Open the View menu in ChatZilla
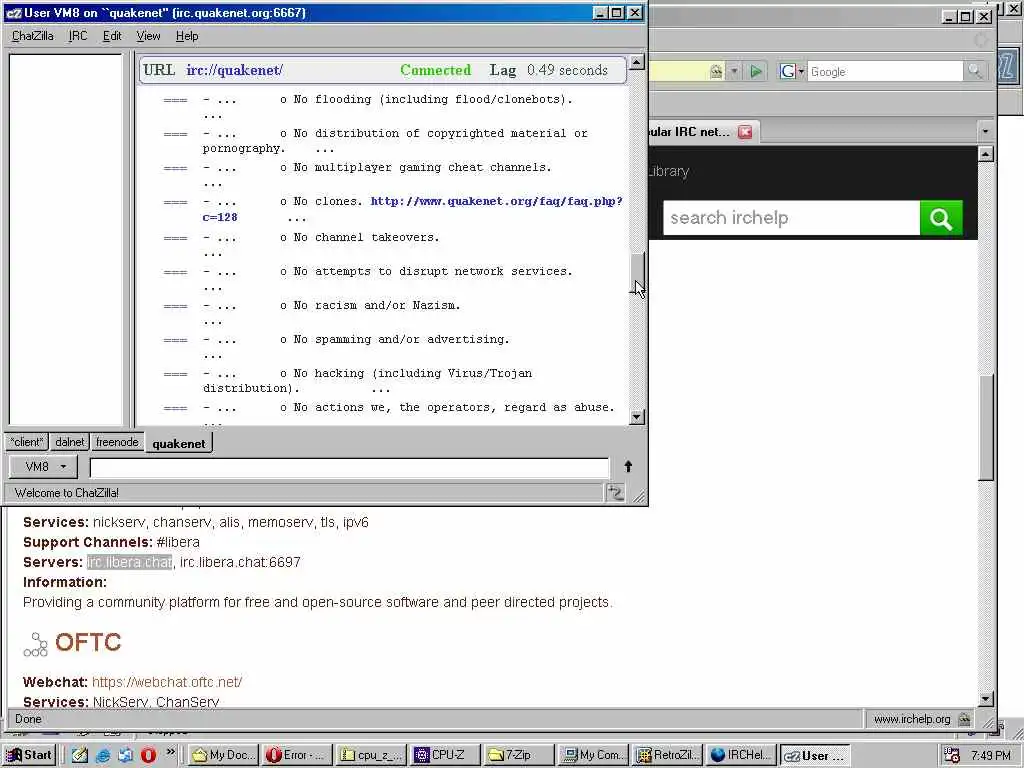 click(x=148, y=36)
